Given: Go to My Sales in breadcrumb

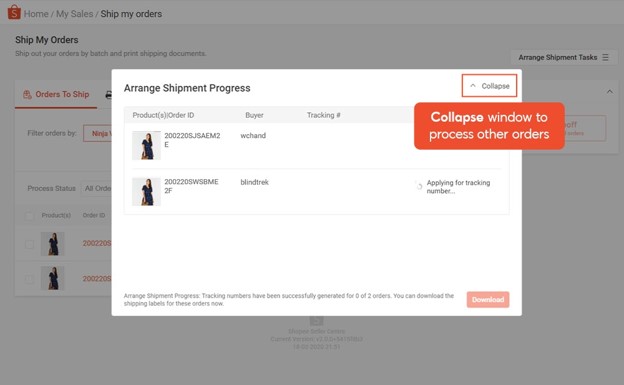Looking at the screenshot, I should (x=74, y=14).
